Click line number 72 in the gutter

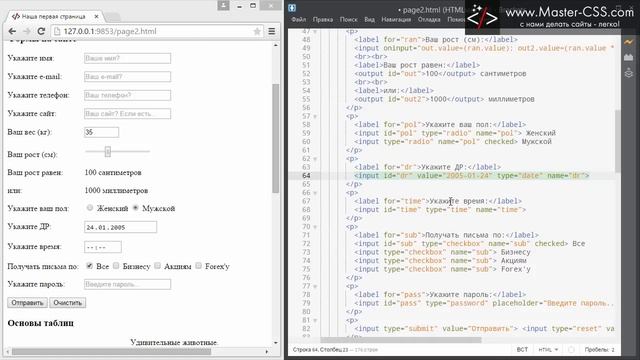tap(306, 244)
